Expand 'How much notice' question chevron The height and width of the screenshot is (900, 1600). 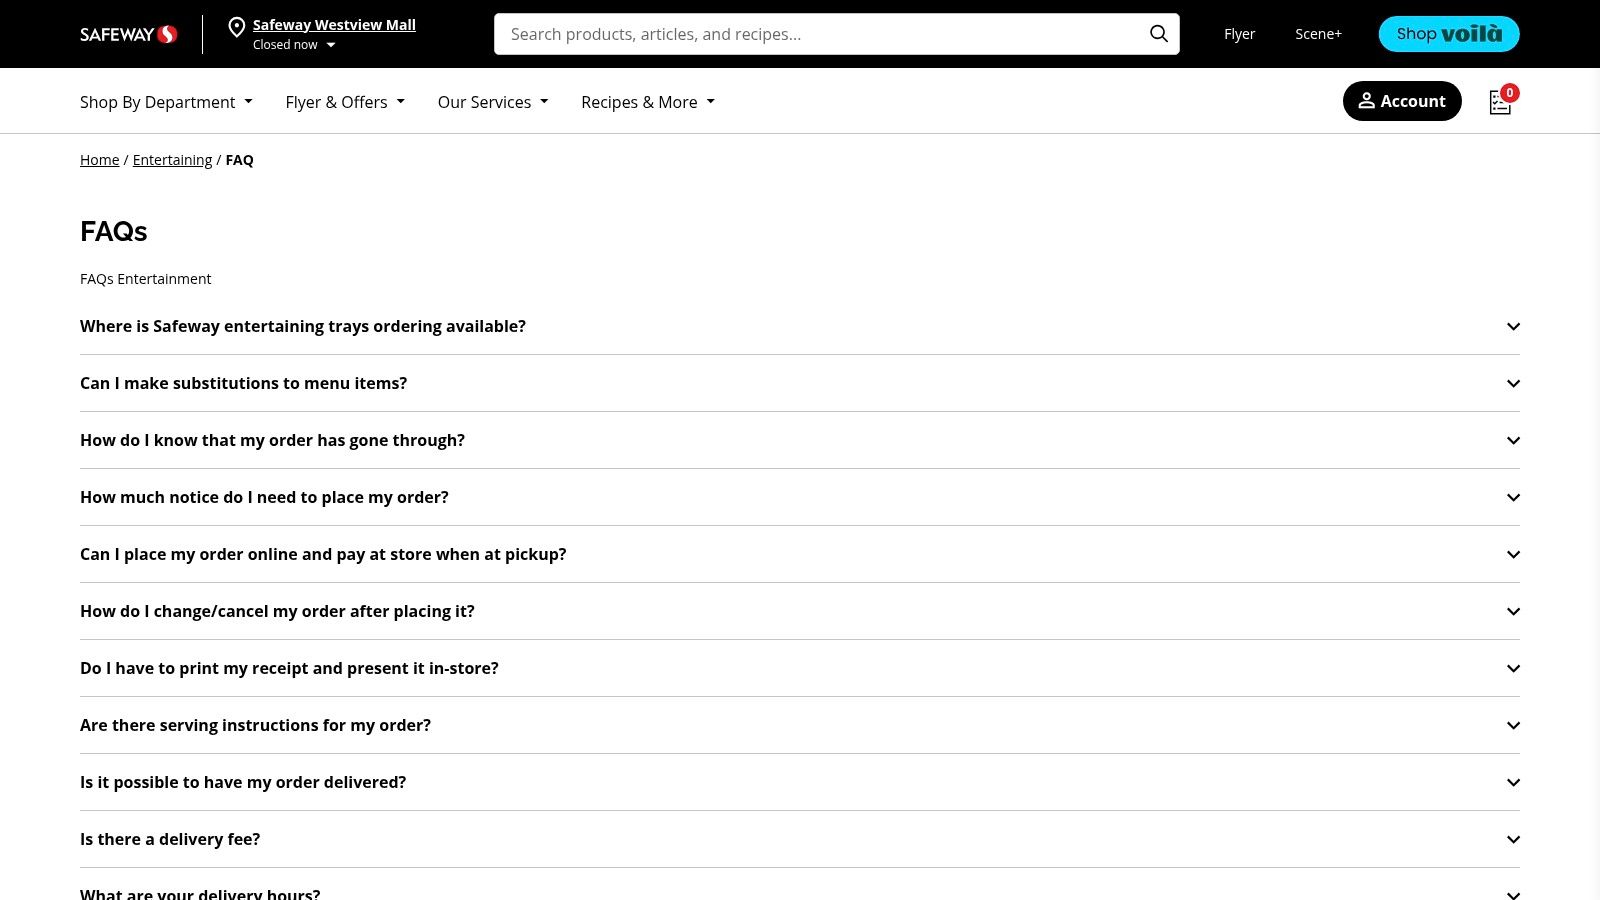click(x=1513, y=498)
